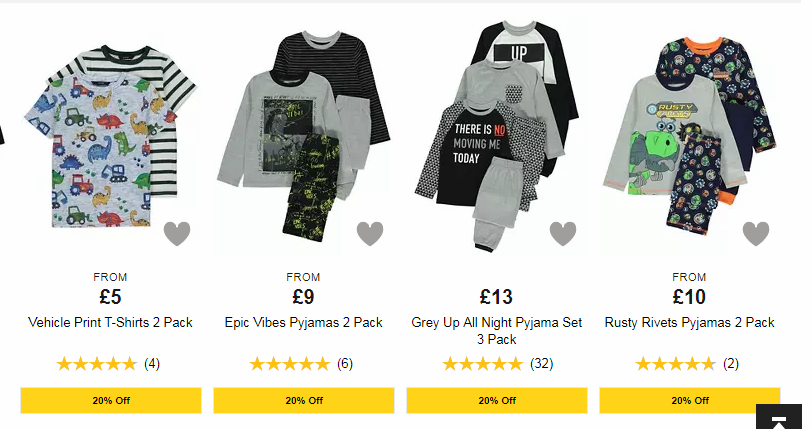Favorite the Grey Up All Night heart icon
812x429 pixels.
point(563,234)
